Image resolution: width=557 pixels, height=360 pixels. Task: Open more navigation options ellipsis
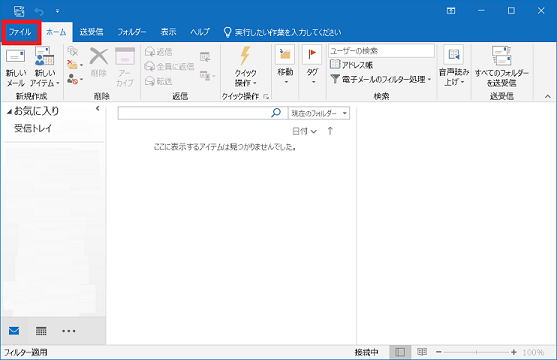(68, 331)
